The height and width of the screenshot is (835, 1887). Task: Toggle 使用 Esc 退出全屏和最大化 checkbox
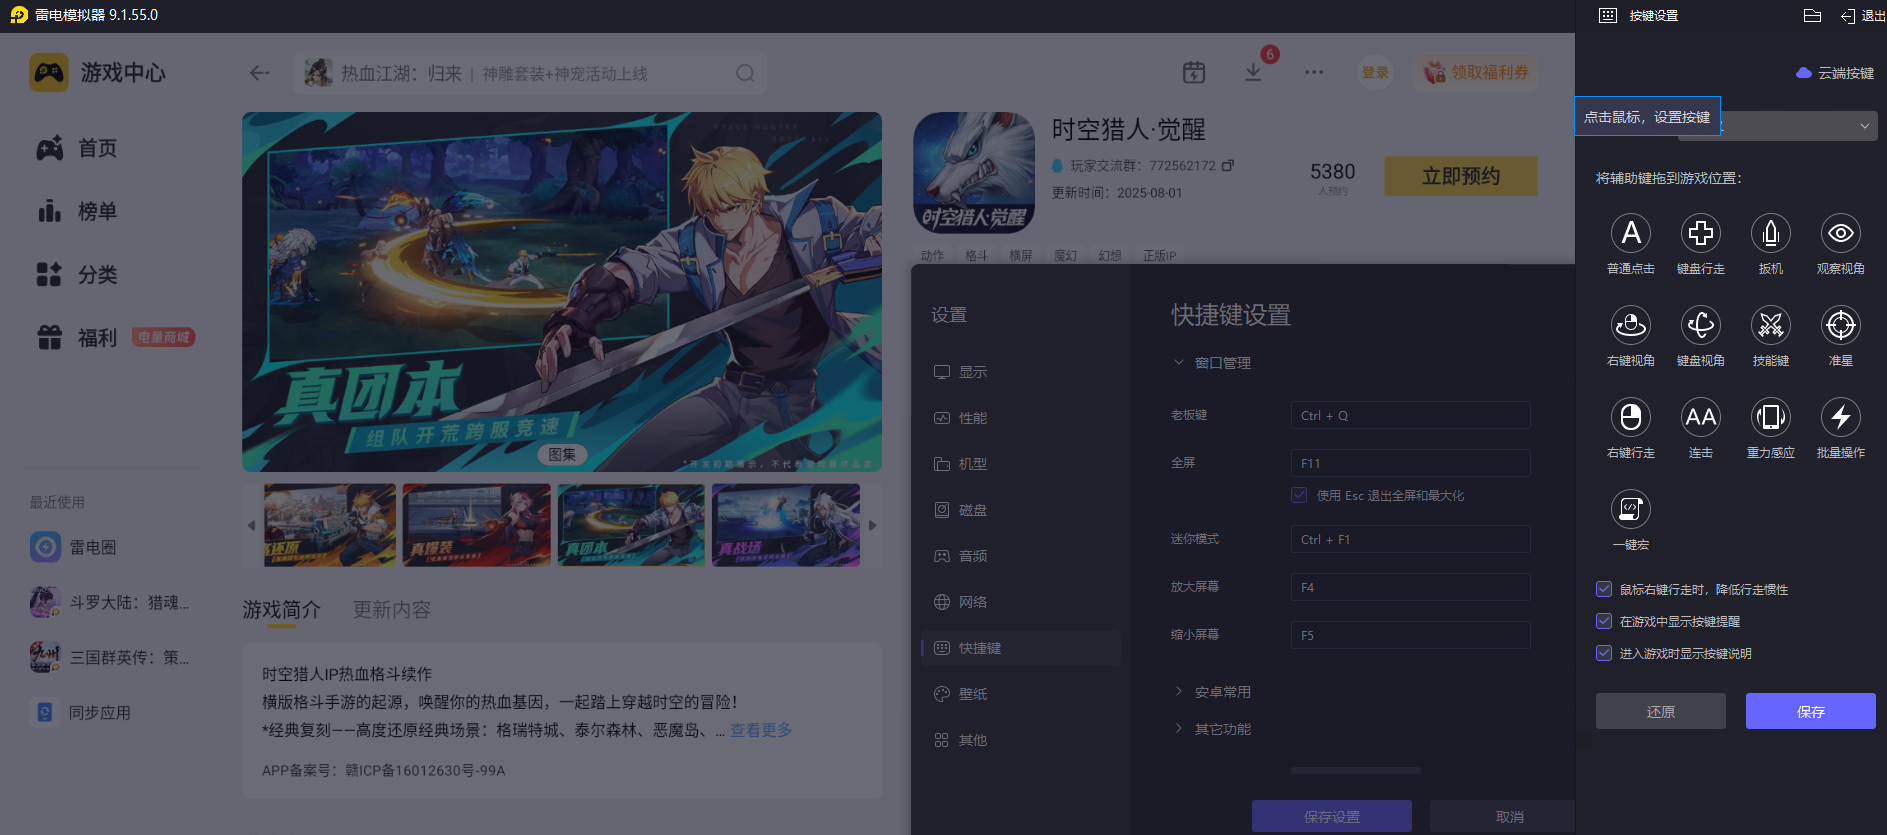[1299, 496]
